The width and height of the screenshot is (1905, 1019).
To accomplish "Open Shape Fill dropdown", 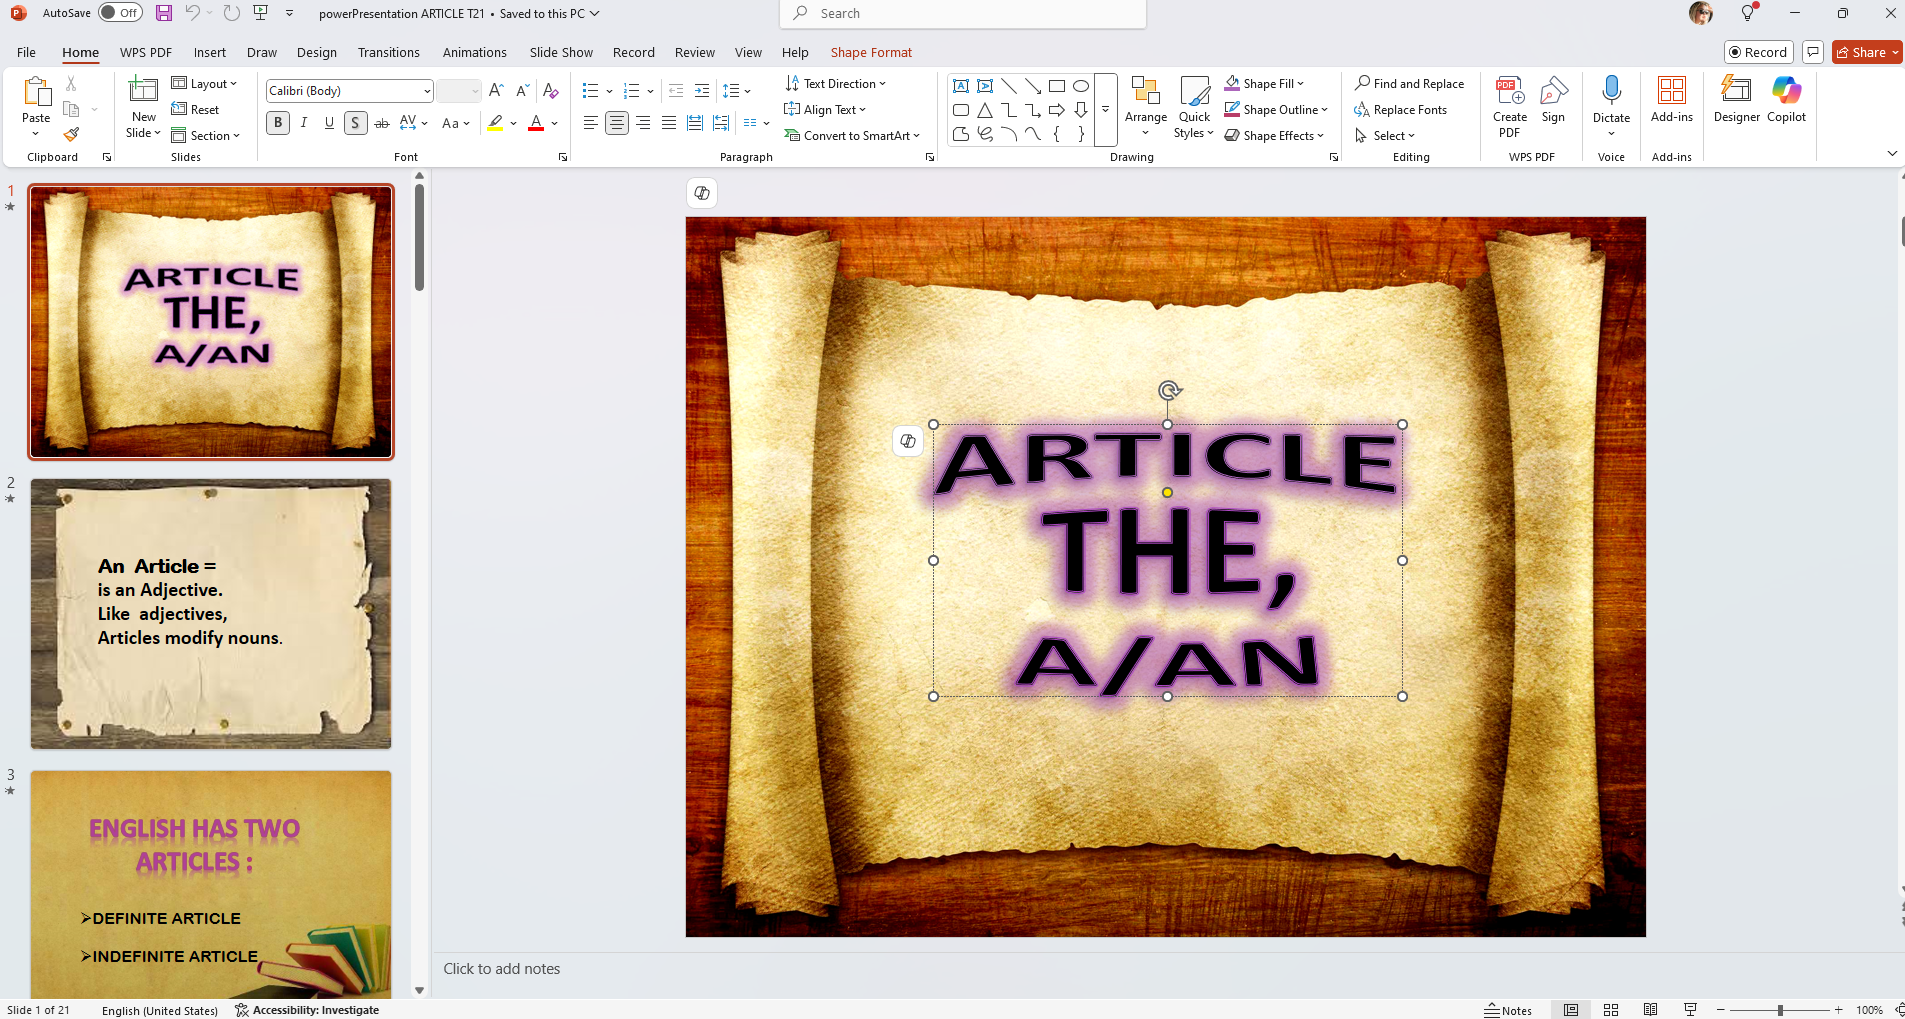I will pyautogui.click(x=1265, y=84).
